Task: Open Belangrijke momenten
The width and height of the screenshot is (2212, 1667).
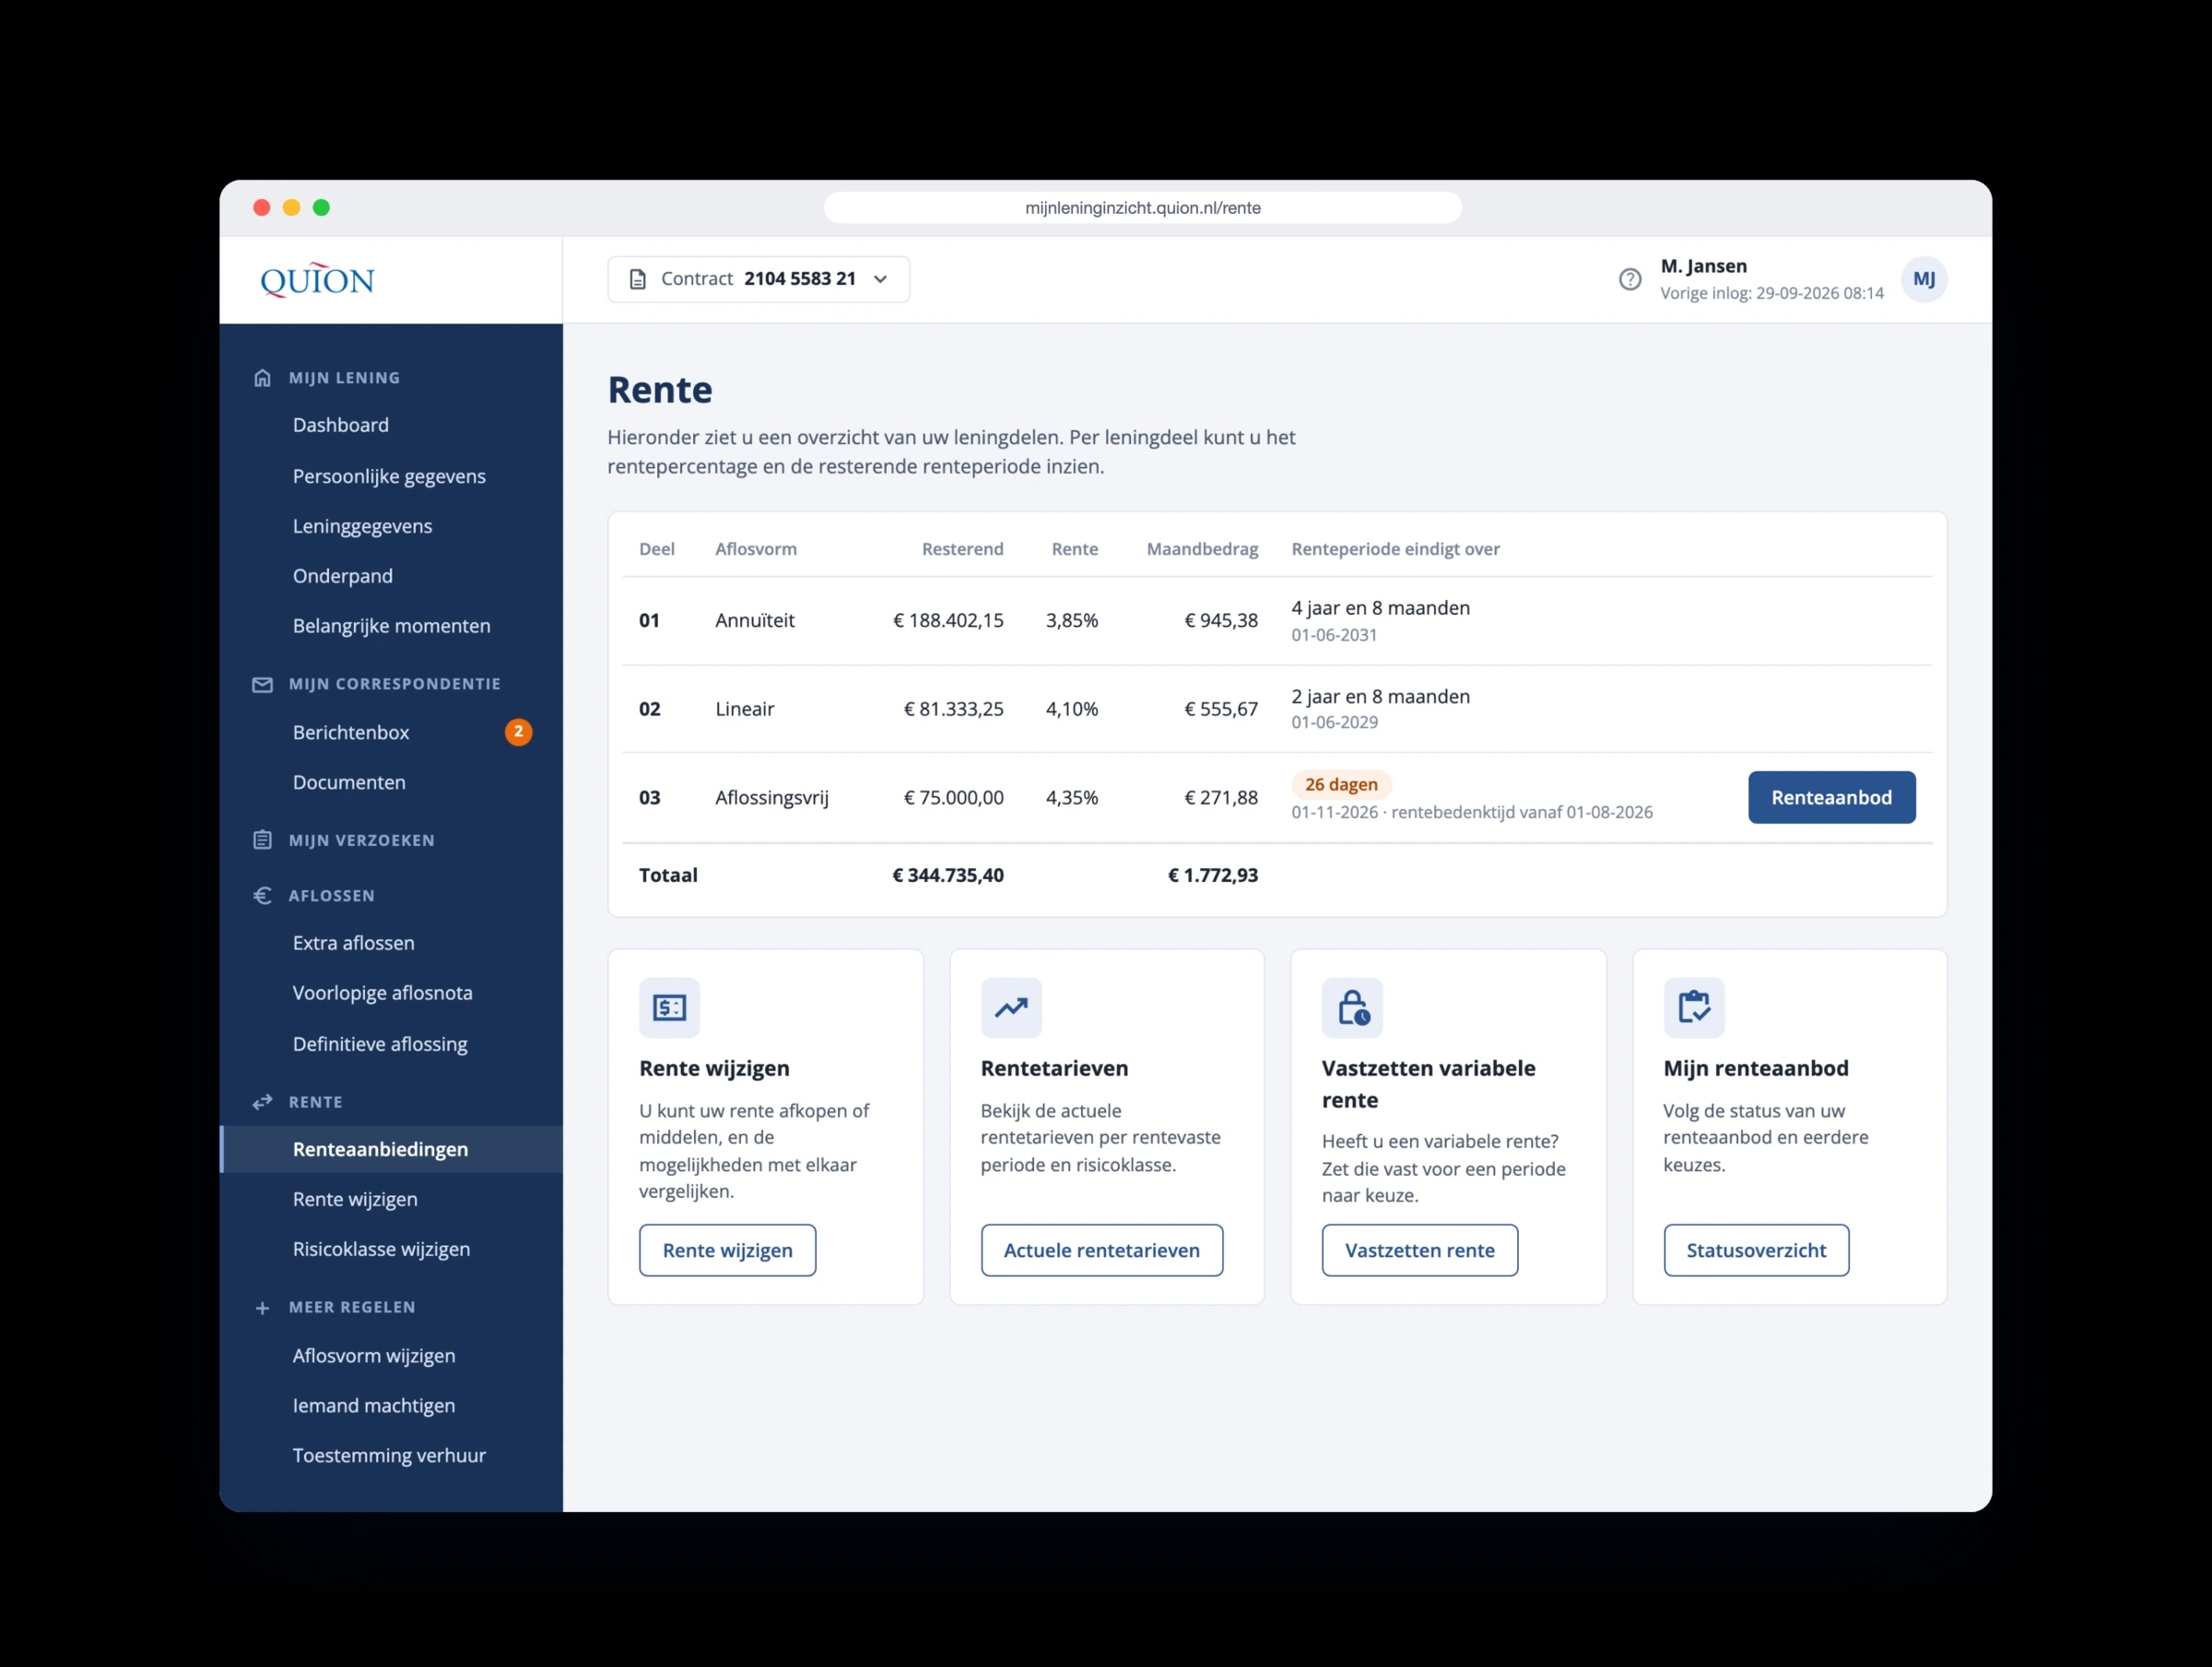Action: 391,626
